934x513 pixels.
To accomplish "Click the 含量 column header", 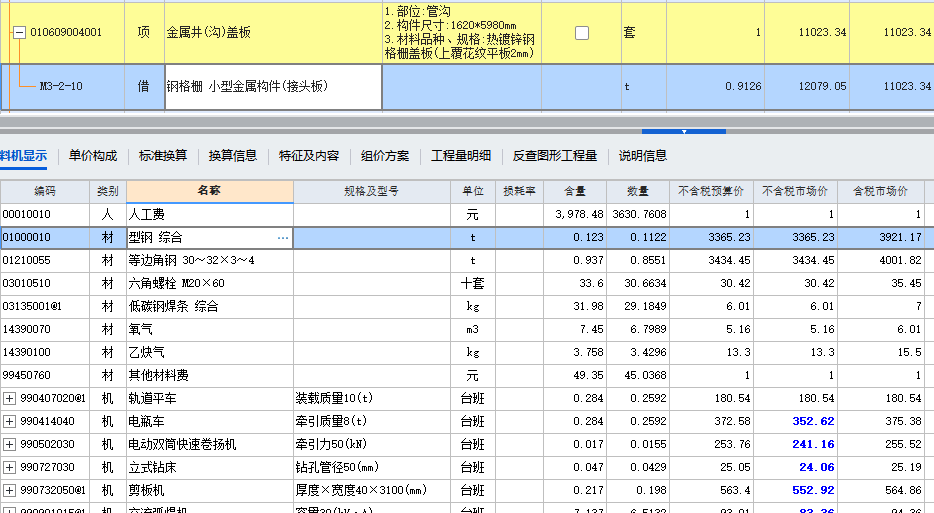I will pos(575,191).
